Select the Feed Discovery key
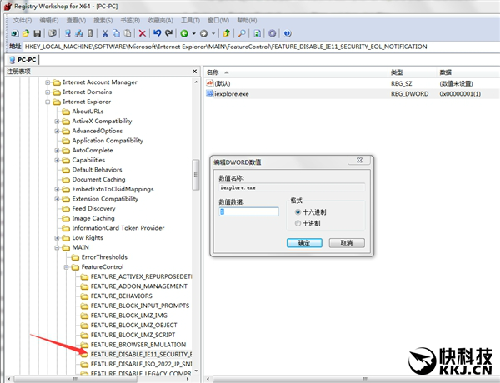 pyautogui.click(x=94, y=209)
